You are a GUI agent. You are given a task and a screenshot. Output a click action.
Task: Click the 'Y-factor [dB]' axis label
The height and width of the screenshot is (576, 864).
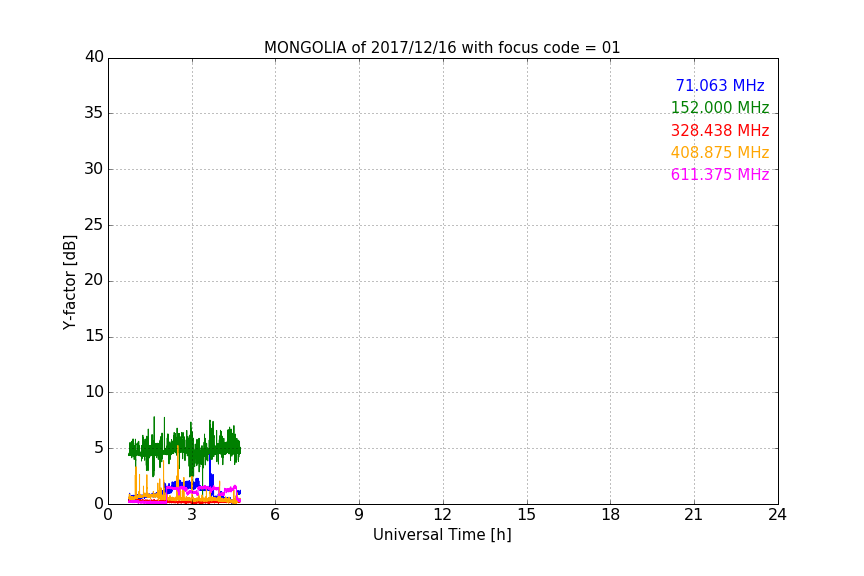(69, 282)
